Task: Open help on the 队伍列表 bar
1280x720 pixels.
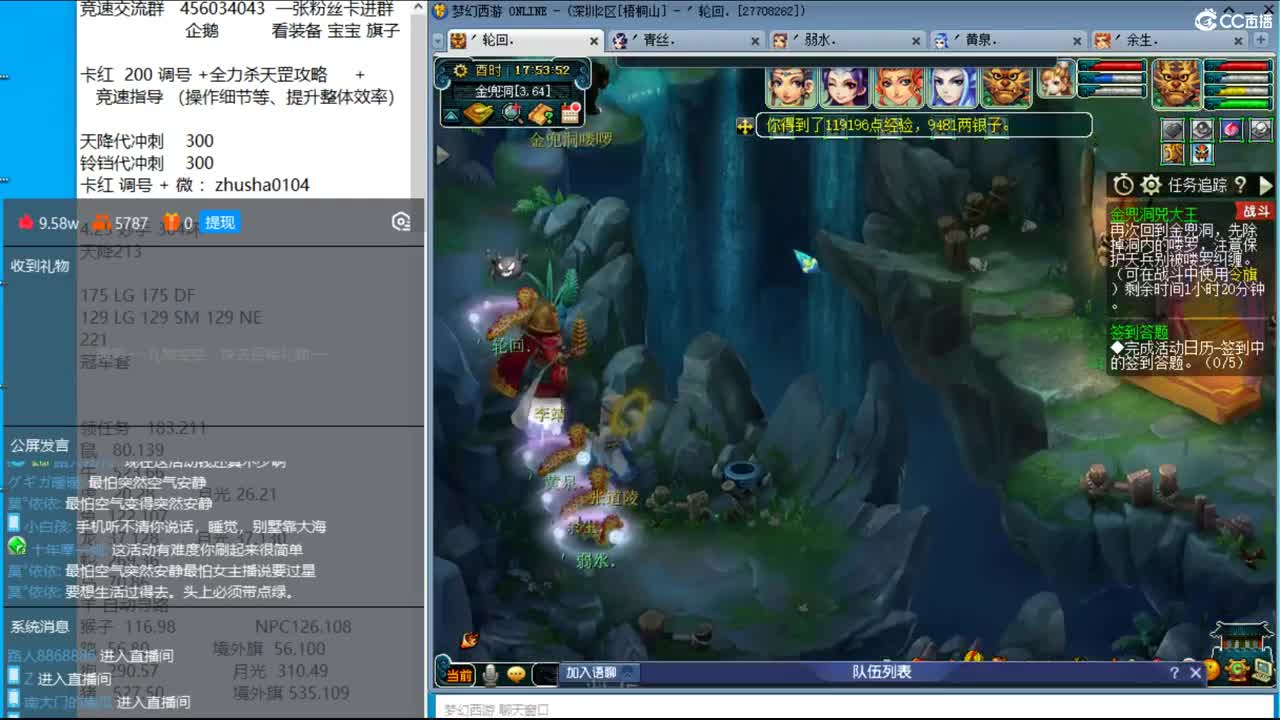Action: tap(1174, 673)
